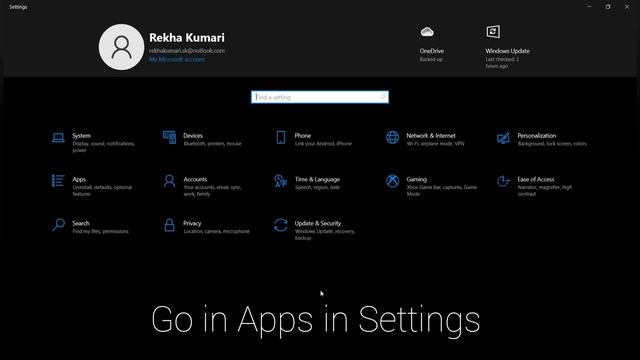Open the Apps list icon
The width and height of the screenshot is (640, 360).
[x=58, y=181]
